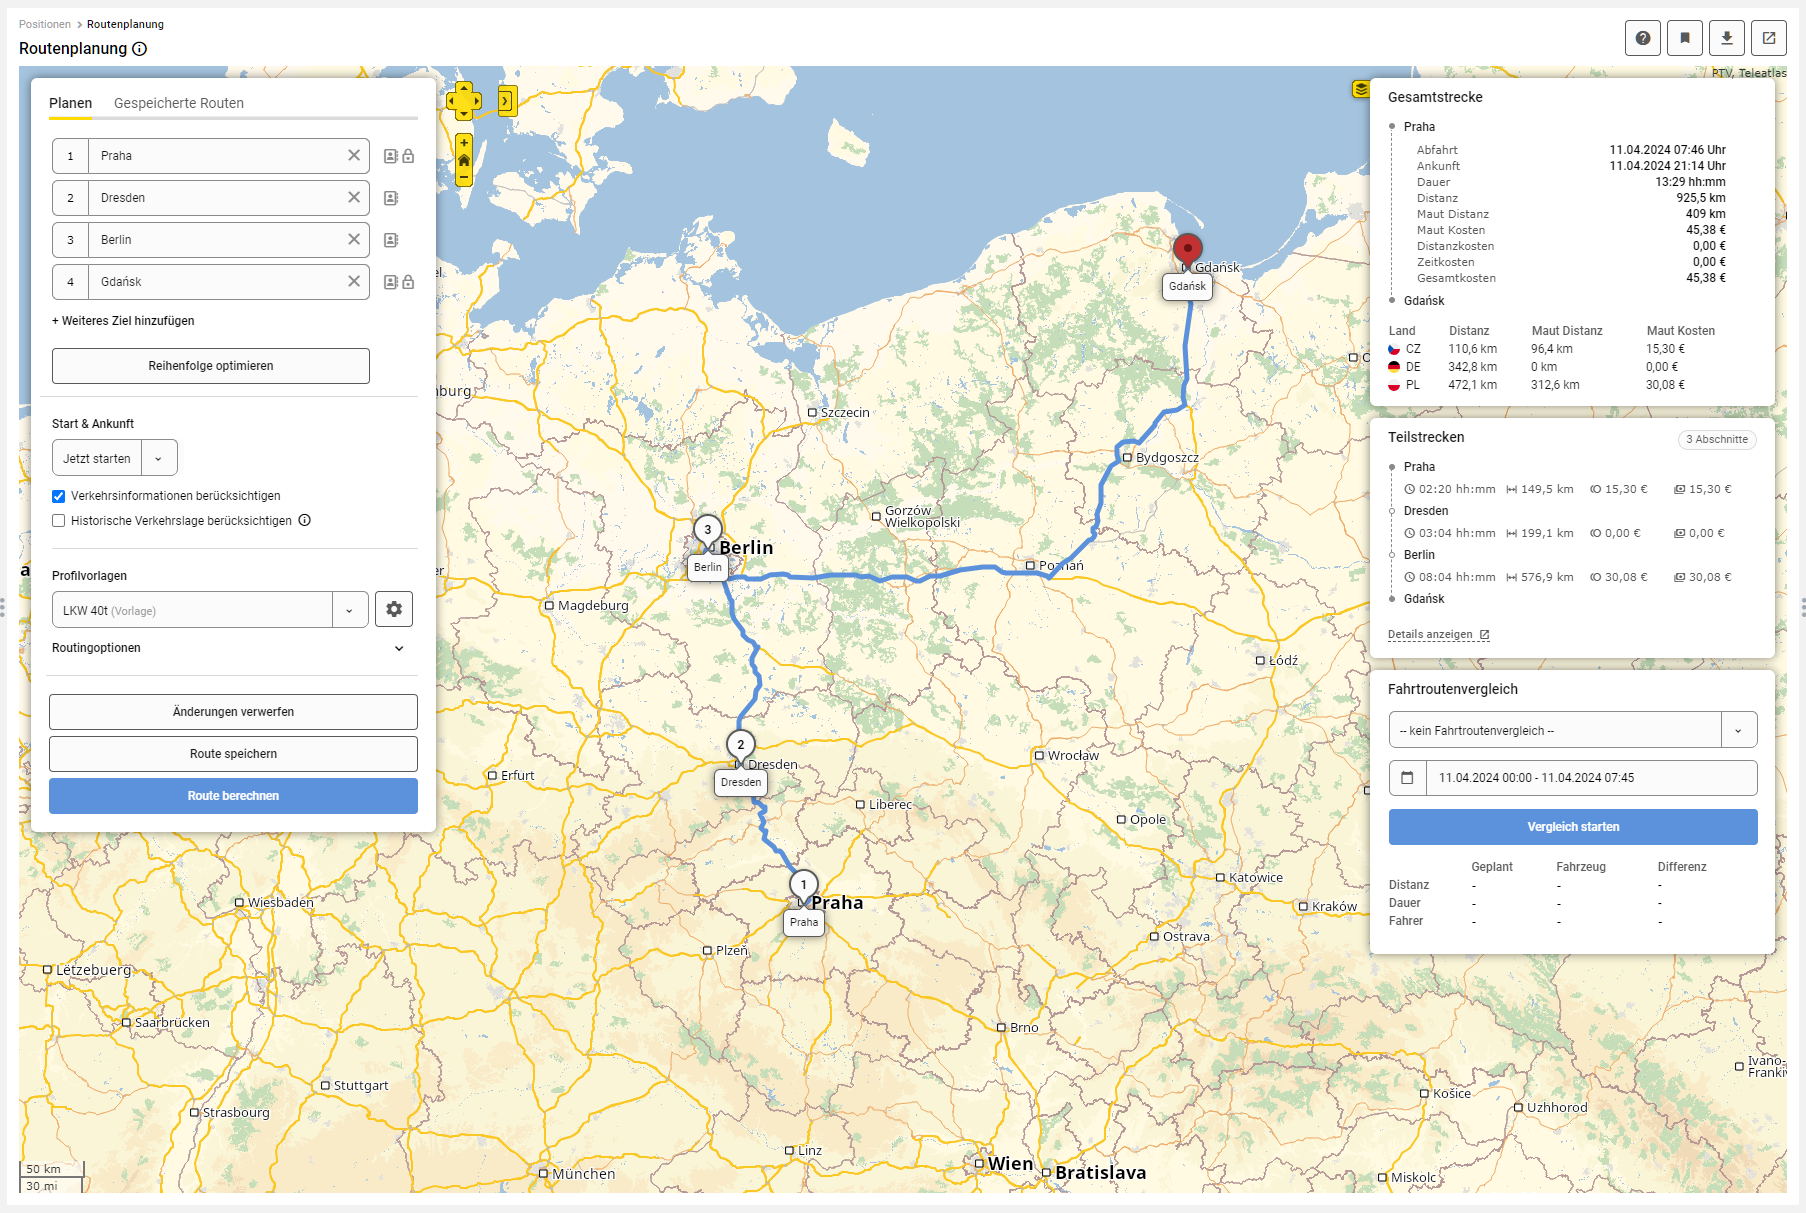Click map waypoint marker 1 at Praha
Viewport: 1806px width, 1213px height.
tap(803, 885)
